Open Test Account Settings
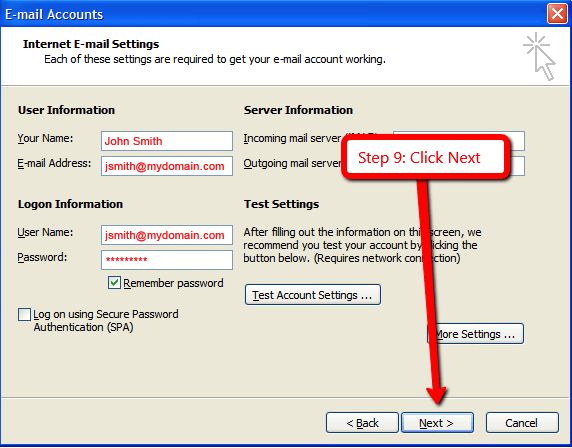 (x=313, y=295)
